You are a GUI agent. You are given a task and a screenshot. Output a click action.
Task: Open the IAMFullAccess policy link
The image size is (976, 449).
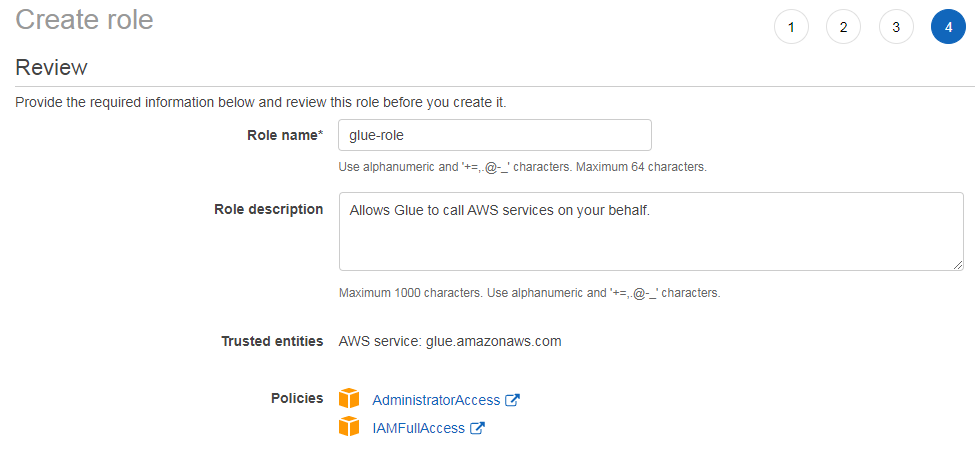coord(418,428)
